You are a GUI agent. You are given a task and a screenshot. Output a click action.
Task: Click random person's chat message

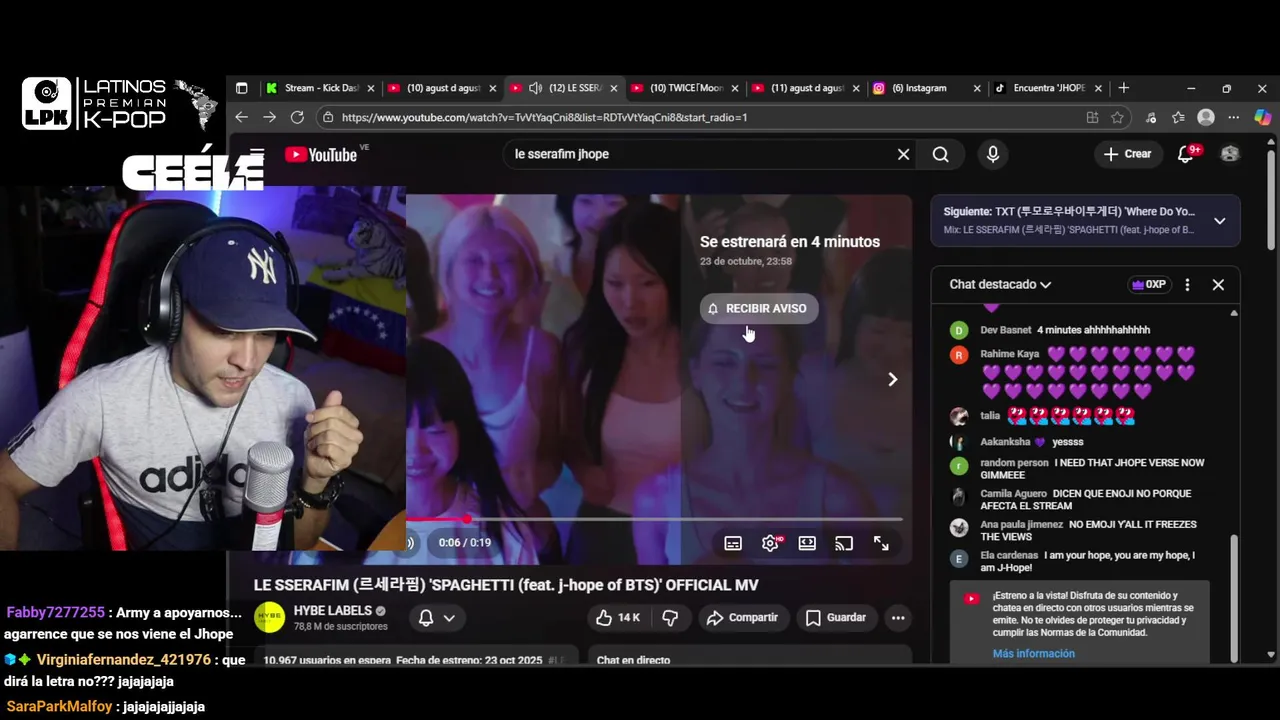[1090, 469]
